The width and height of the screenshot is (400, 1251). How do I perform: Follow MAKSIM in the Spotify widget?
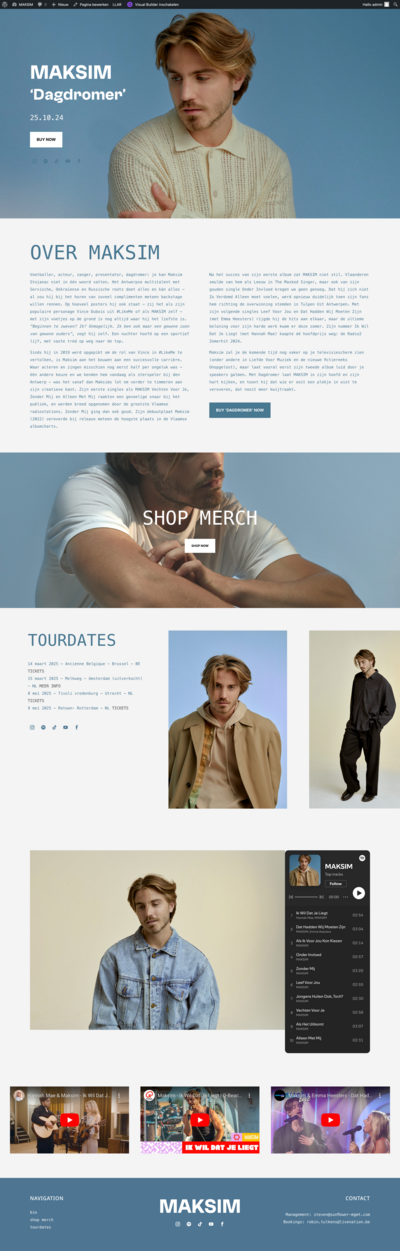coord(336,884)
